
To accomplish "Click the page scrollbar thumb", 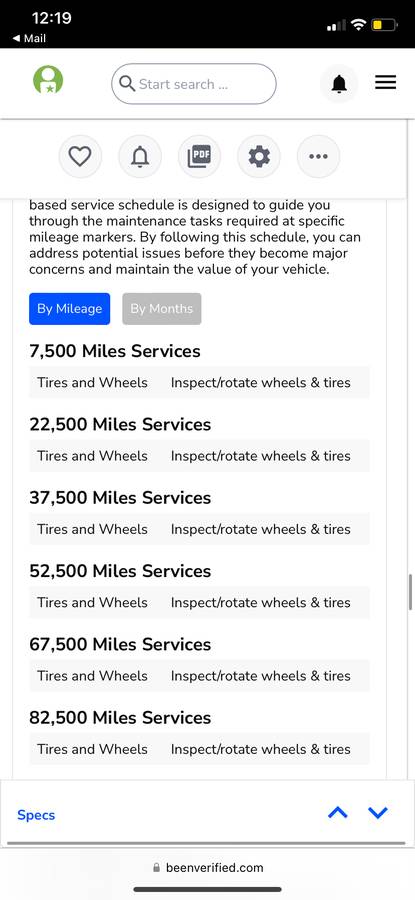I will click(x=410, y=592).
